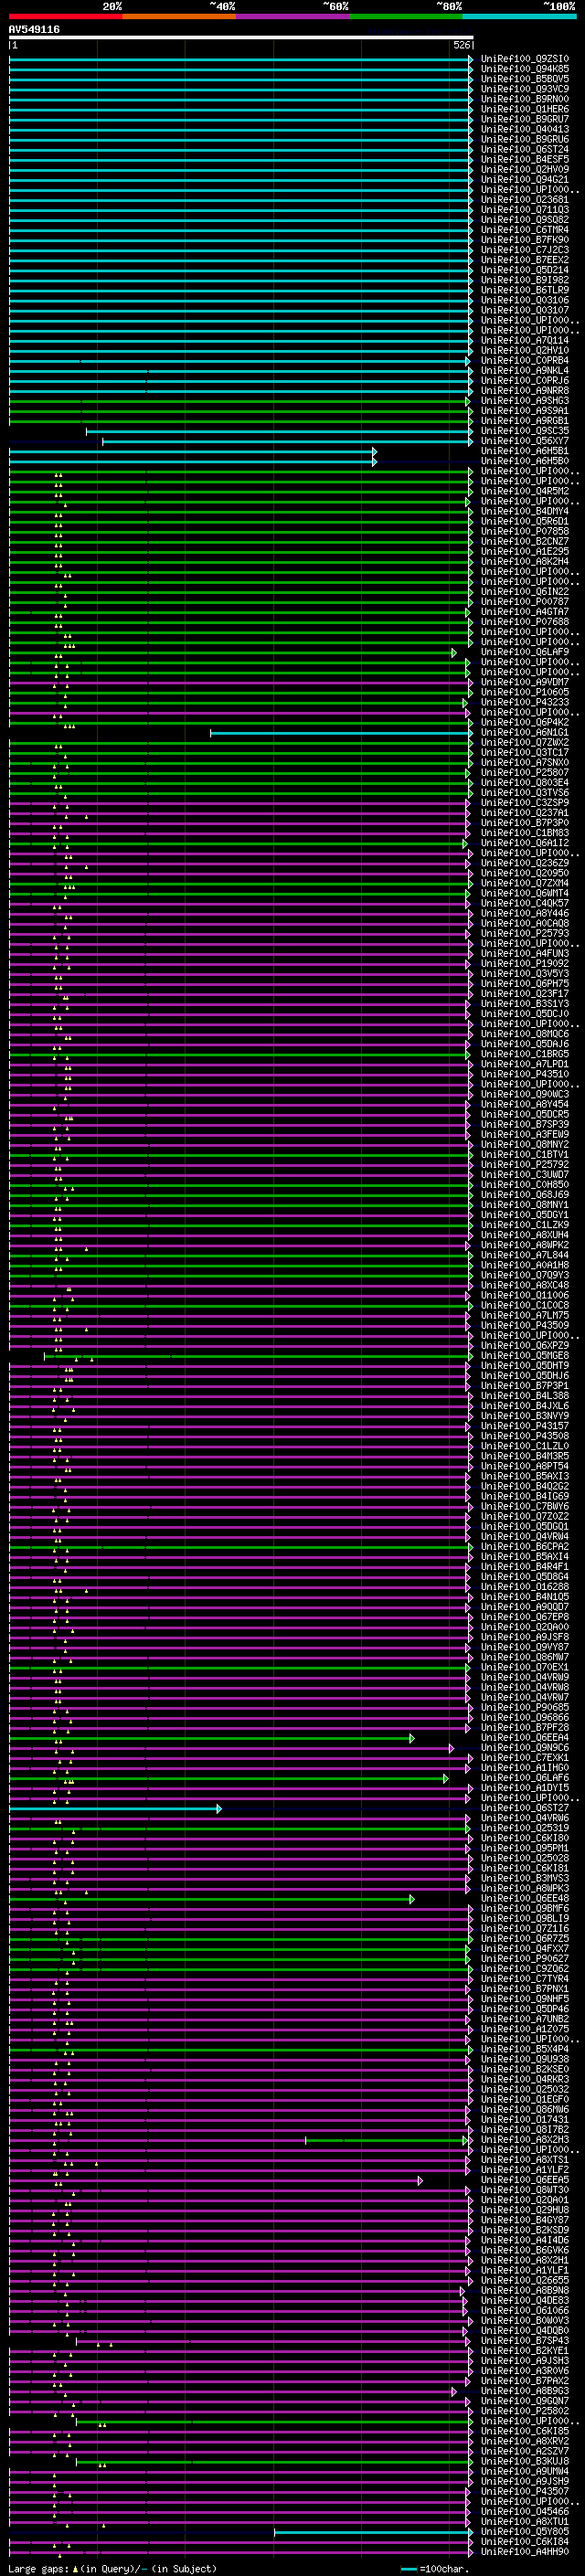The image size is (585, 2576).
Task: Click the label UniRef100_B5X4P4
Action: click(x=524, y=2050)
